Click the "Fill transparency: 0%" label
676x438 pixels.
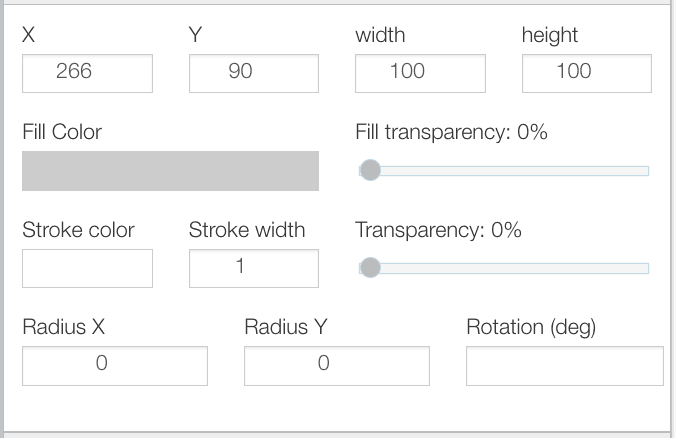click(x=451, y=132)
